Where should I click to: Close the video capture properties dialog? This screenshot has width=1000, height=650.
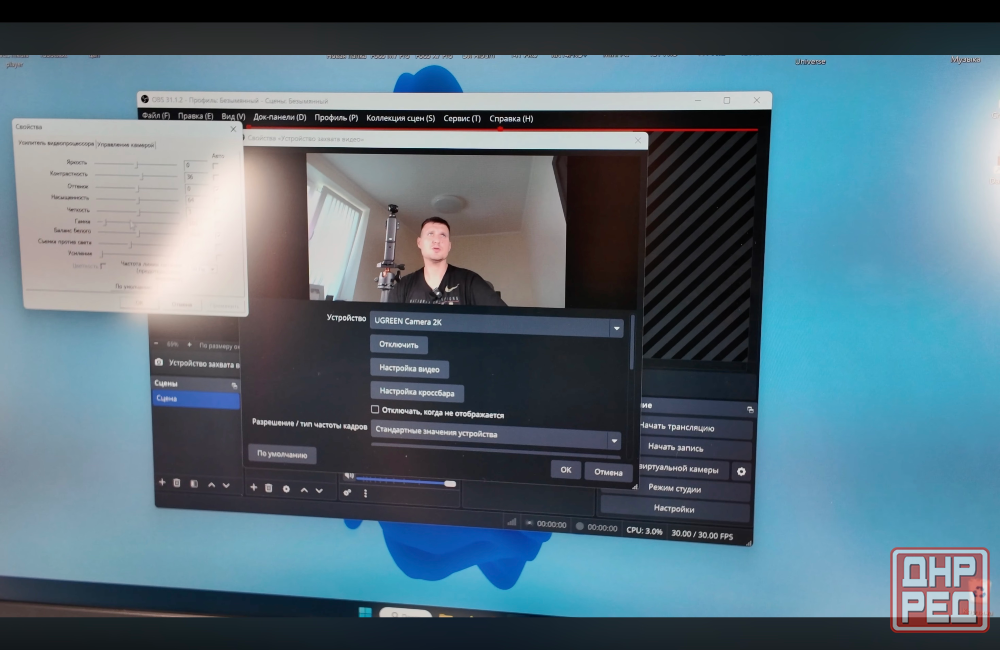point(638,140)
